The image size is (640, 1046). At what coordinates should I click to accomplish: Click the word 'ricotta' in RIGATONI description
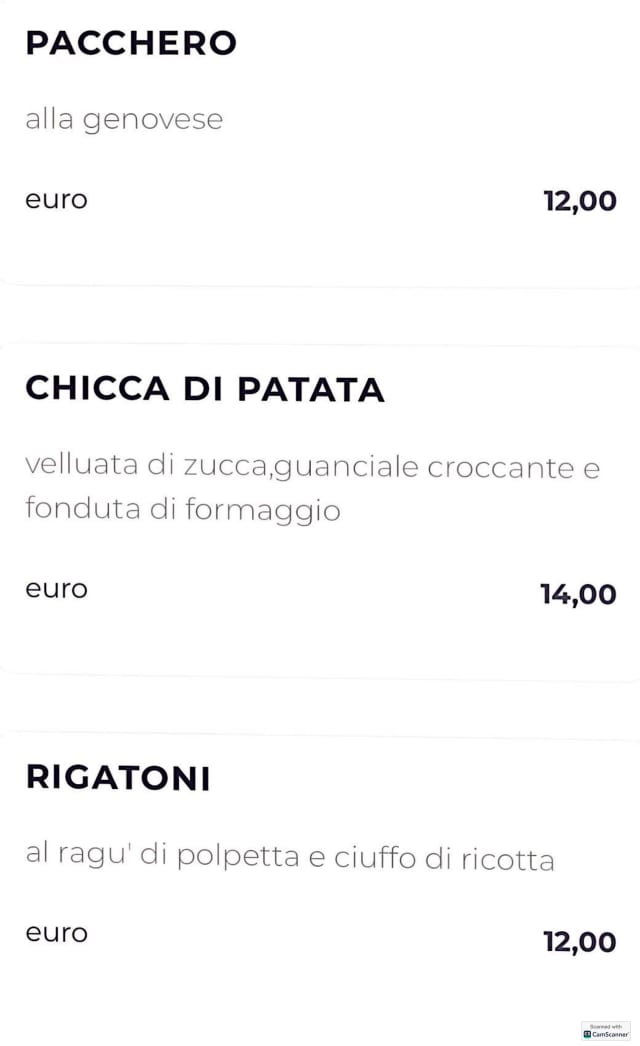click(507, 859)
